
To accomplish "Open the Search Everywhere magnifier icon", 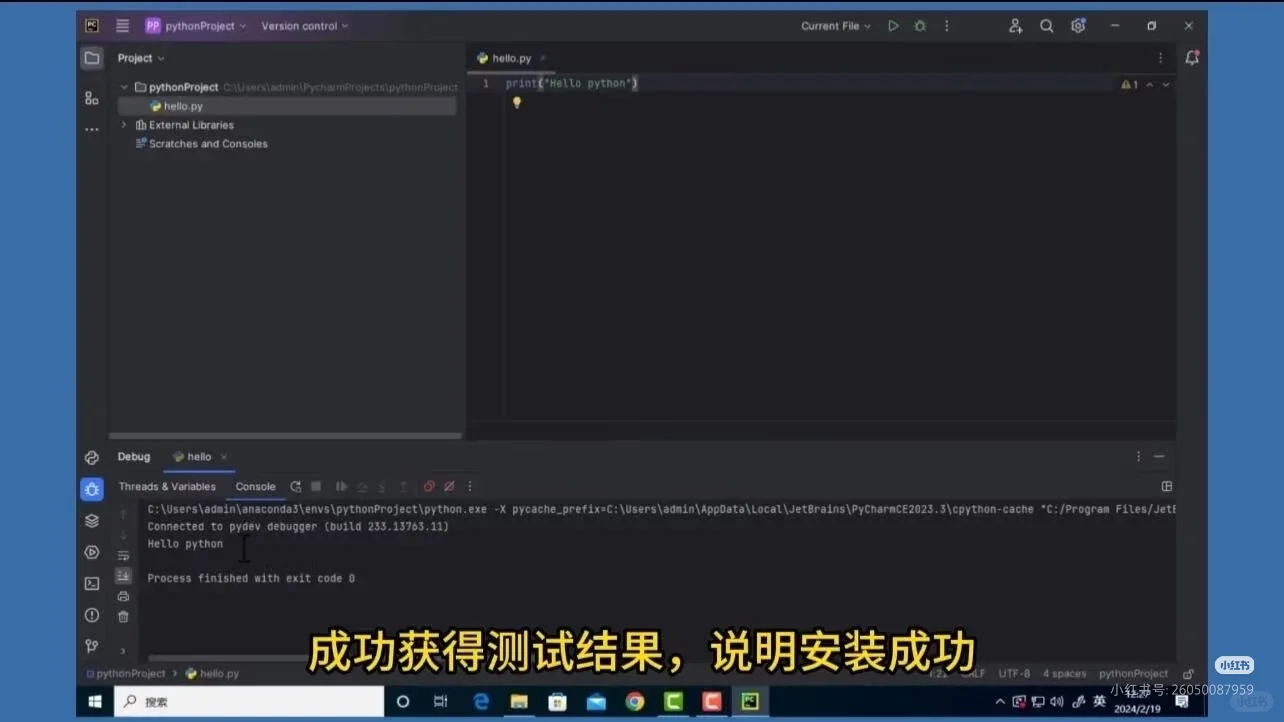I will click(x=1046, y=26).
